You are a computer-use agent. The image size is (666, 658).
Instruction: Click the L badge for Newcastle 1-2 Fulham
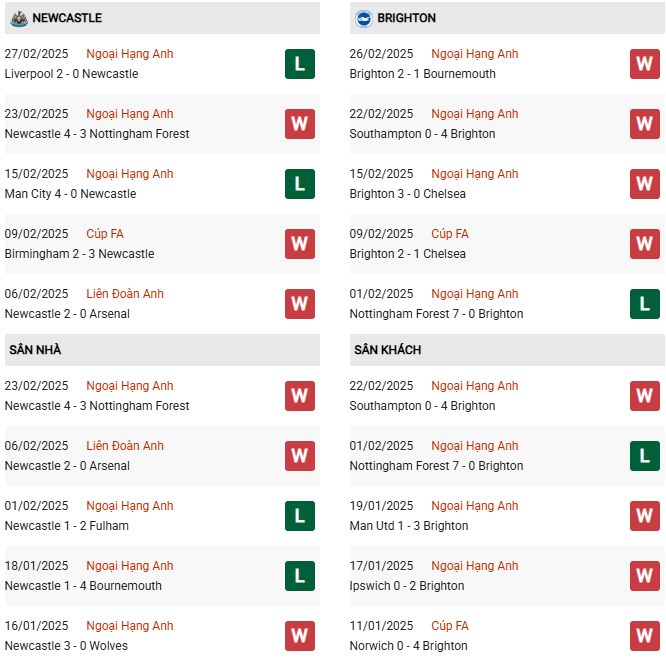pyautogui.click(x=300, y=516)
